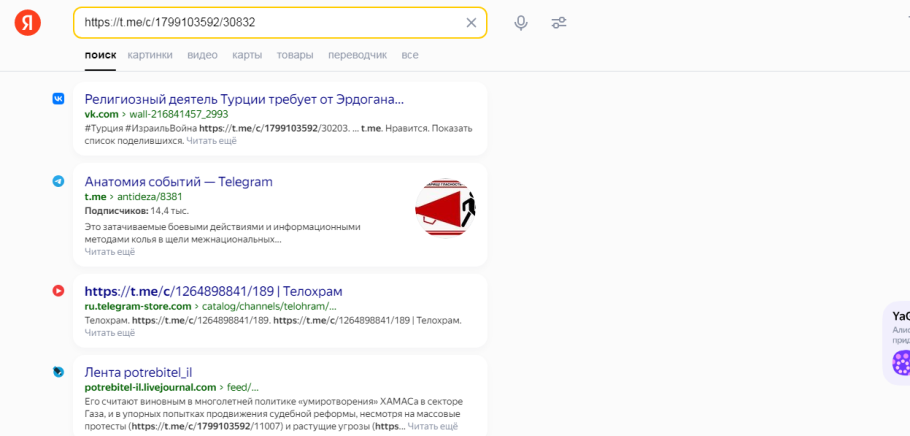
Task: Open potrebitel-il.livejournal.com domain link
Action: click(x=150, y=387)
